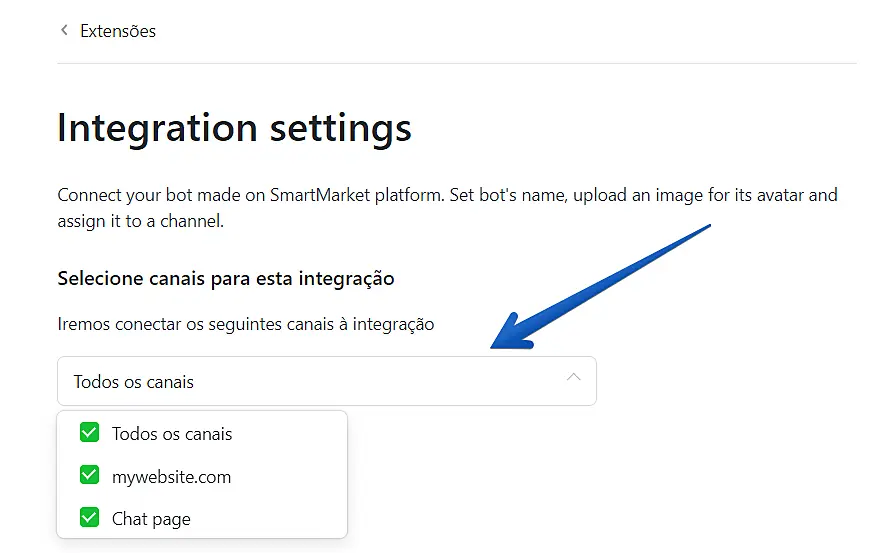Click the words assign it to a channel

tap(140, 221)
